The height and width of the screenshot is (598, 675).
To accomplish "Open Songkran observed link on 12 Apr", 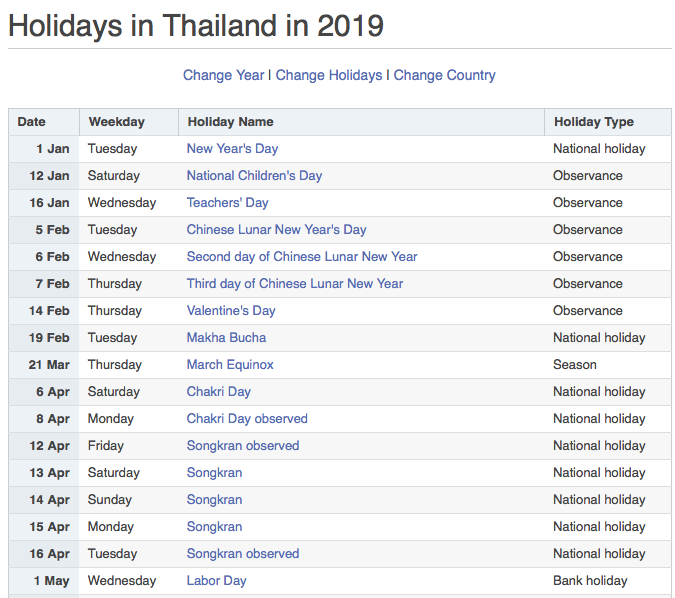I will pyautogui.click(x=243, y=446).
